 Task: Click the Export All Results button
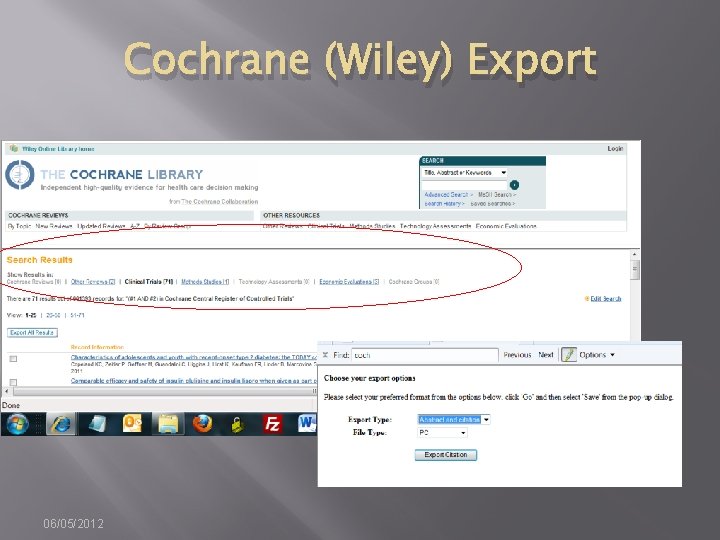point(32,332)
